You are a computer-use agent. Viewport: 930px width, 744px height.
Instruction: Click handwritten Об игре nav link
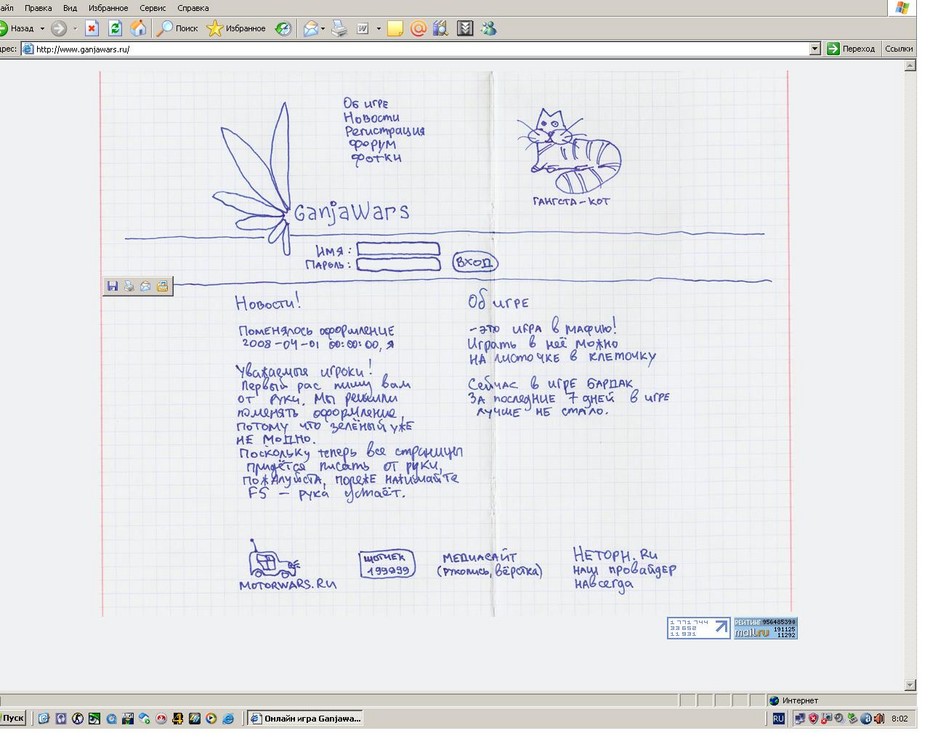click(366, 103)
